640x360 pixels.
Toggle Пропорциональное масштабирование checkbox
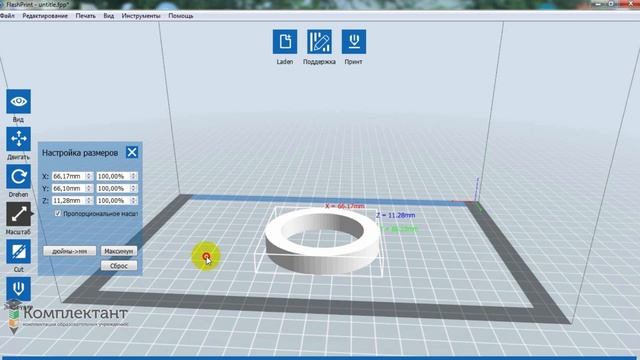[58, 213]
